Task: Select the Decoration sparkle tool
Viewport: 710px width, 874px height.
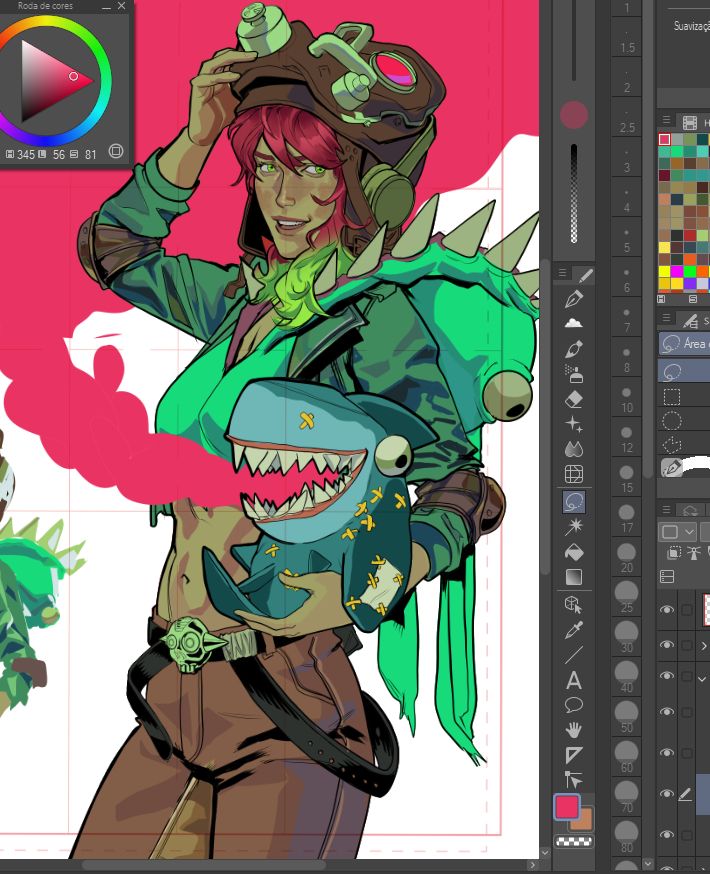Action: (x=574, y=424)
